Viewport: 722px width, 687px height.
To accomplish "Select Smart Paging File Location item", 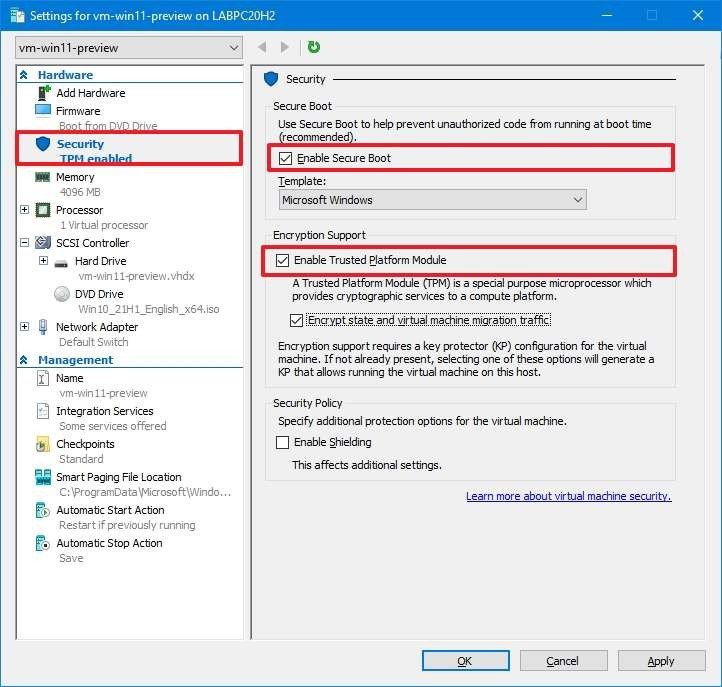I will click(x=118, y=477).
